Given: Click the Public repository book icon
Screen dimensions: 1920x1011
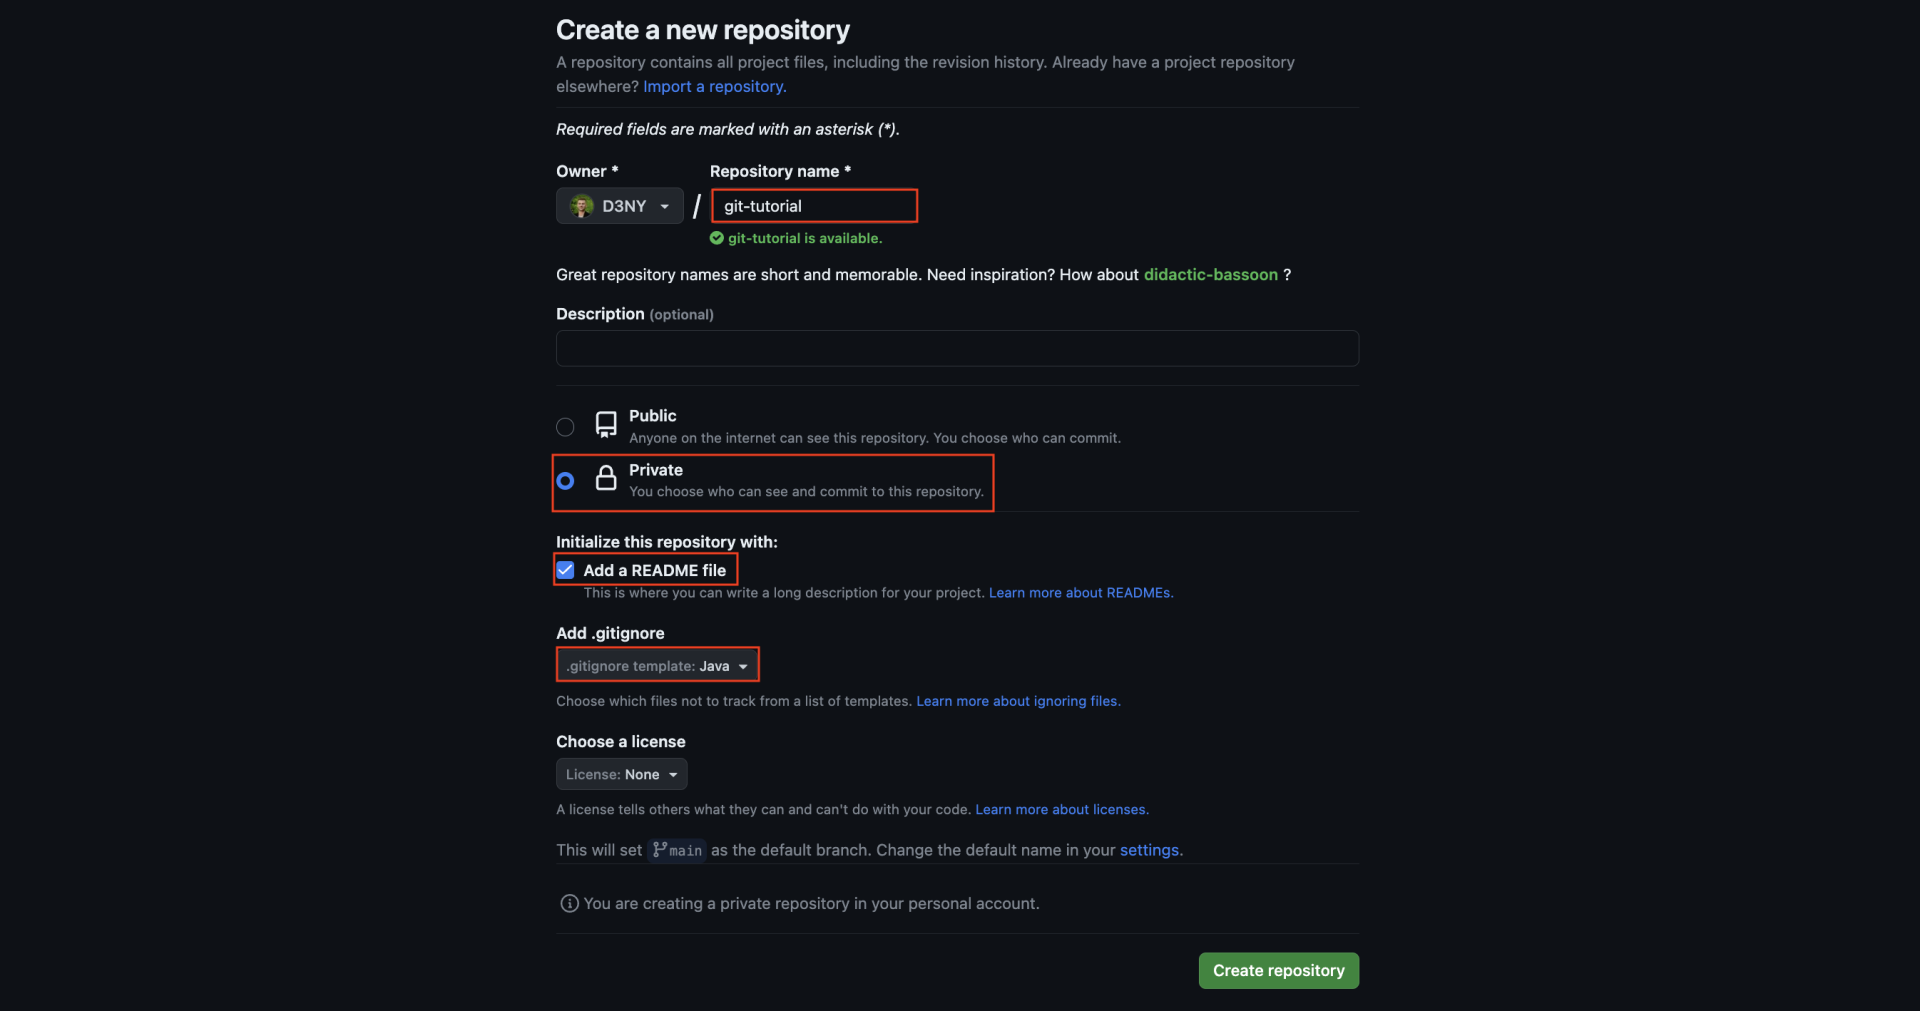Looking at the screenshot, I should click(x=606, y=425).
